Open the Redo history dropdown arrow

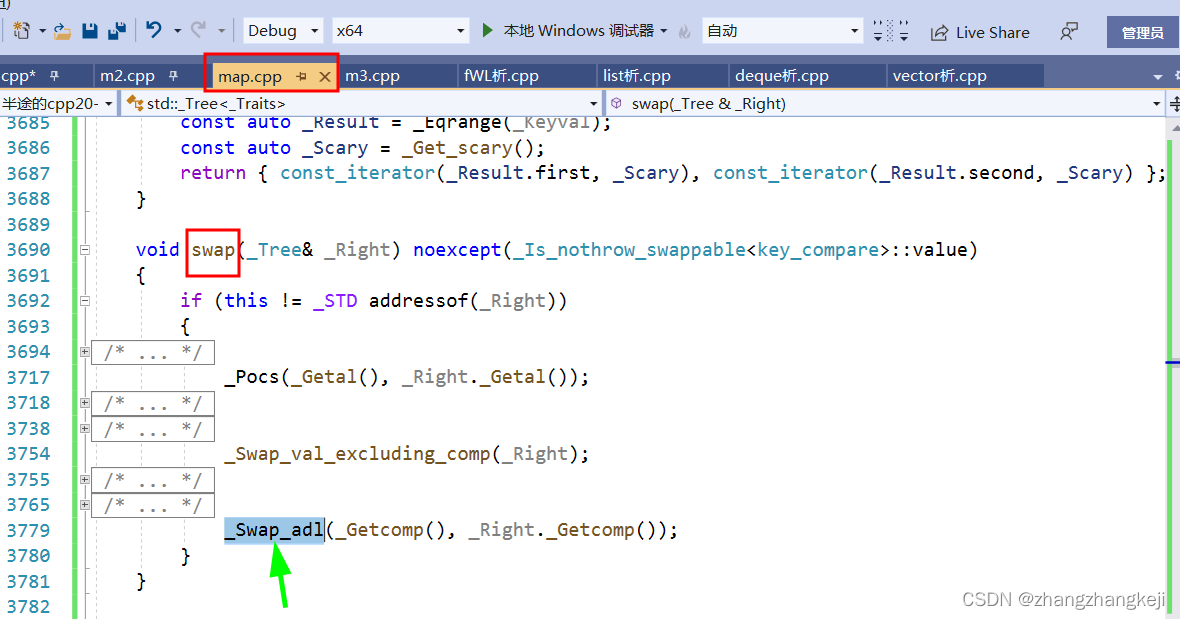pos(221,31)
